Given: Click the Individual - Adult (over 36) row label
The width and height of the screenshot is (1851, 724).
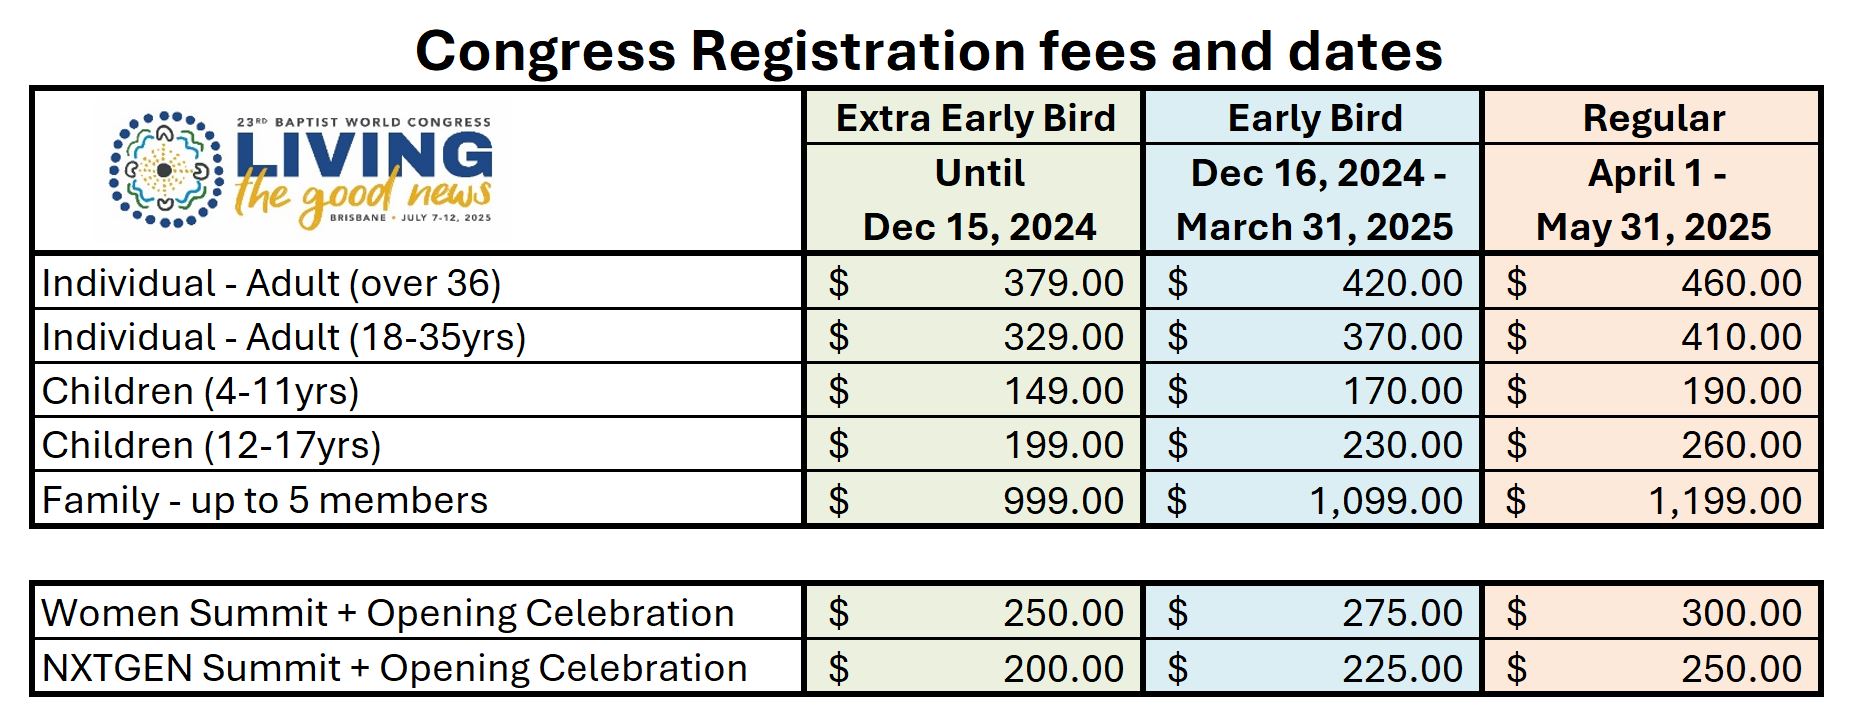Looking at the screenshot, I should (x=271, y=283).
